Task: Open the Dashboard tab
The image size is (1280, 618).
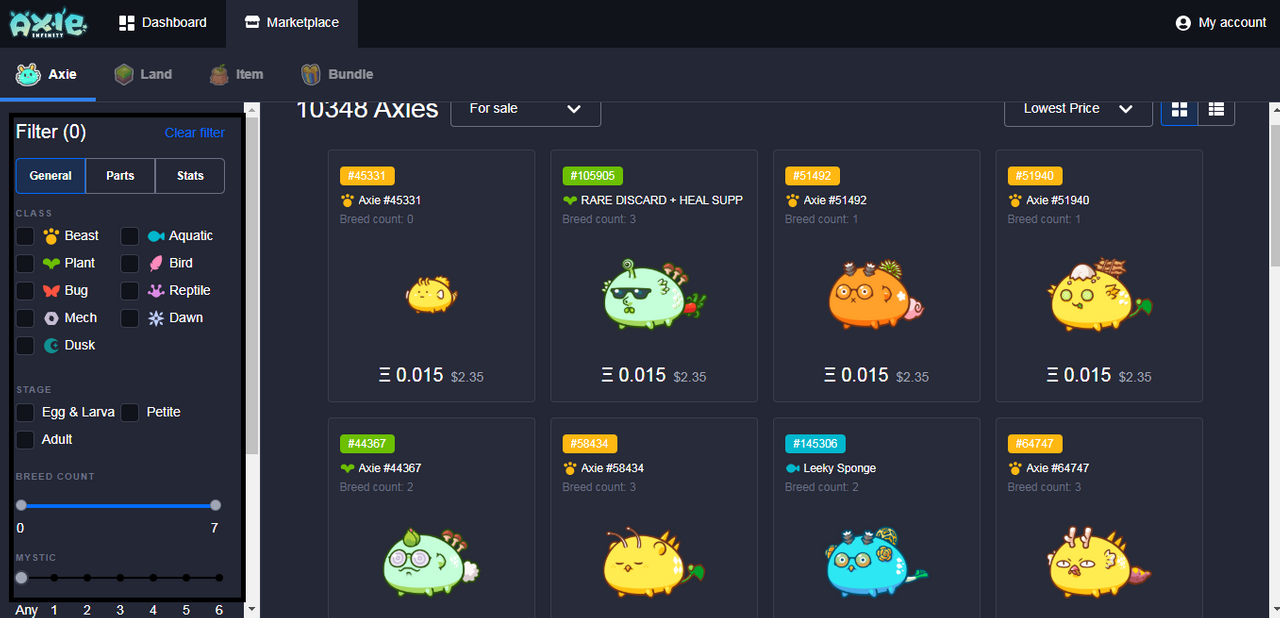Action: [x=163, y=23]
